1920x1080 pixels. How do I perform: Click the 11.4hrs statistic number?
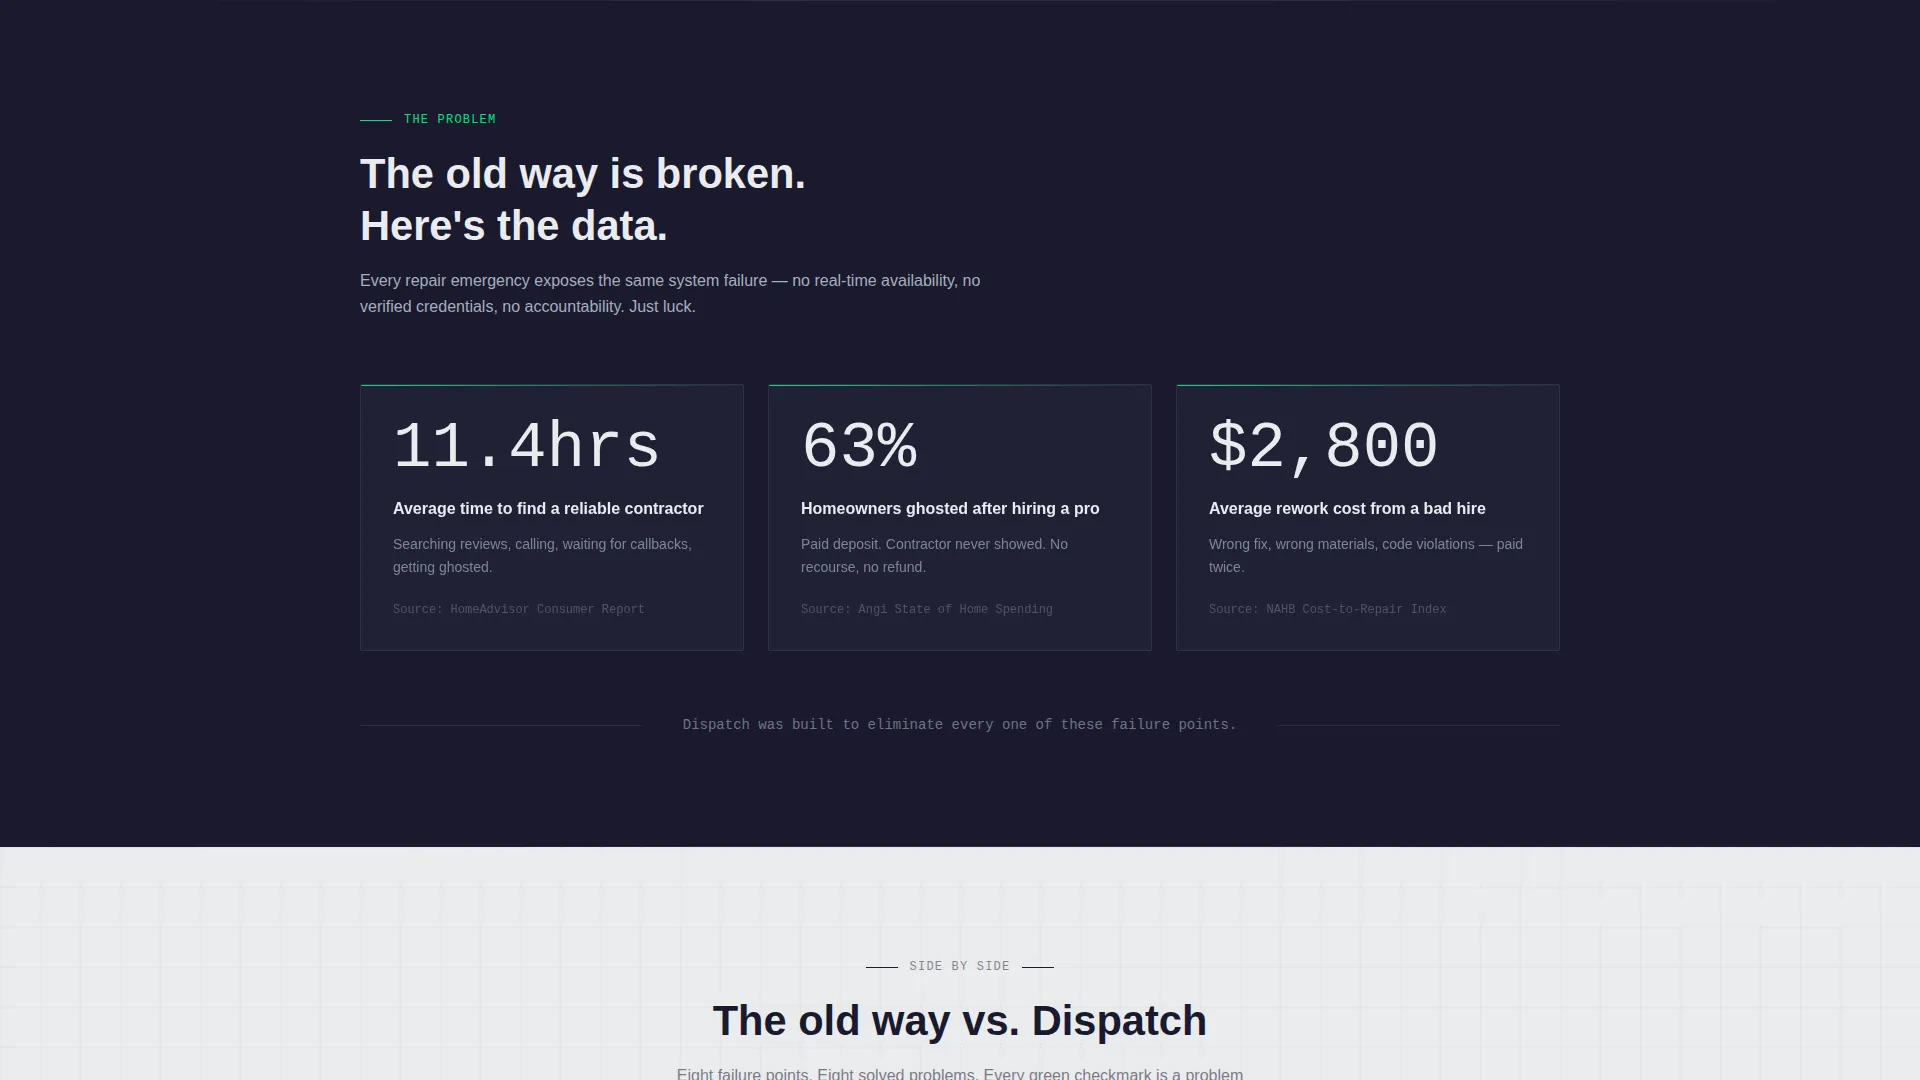tap(526, 447)
